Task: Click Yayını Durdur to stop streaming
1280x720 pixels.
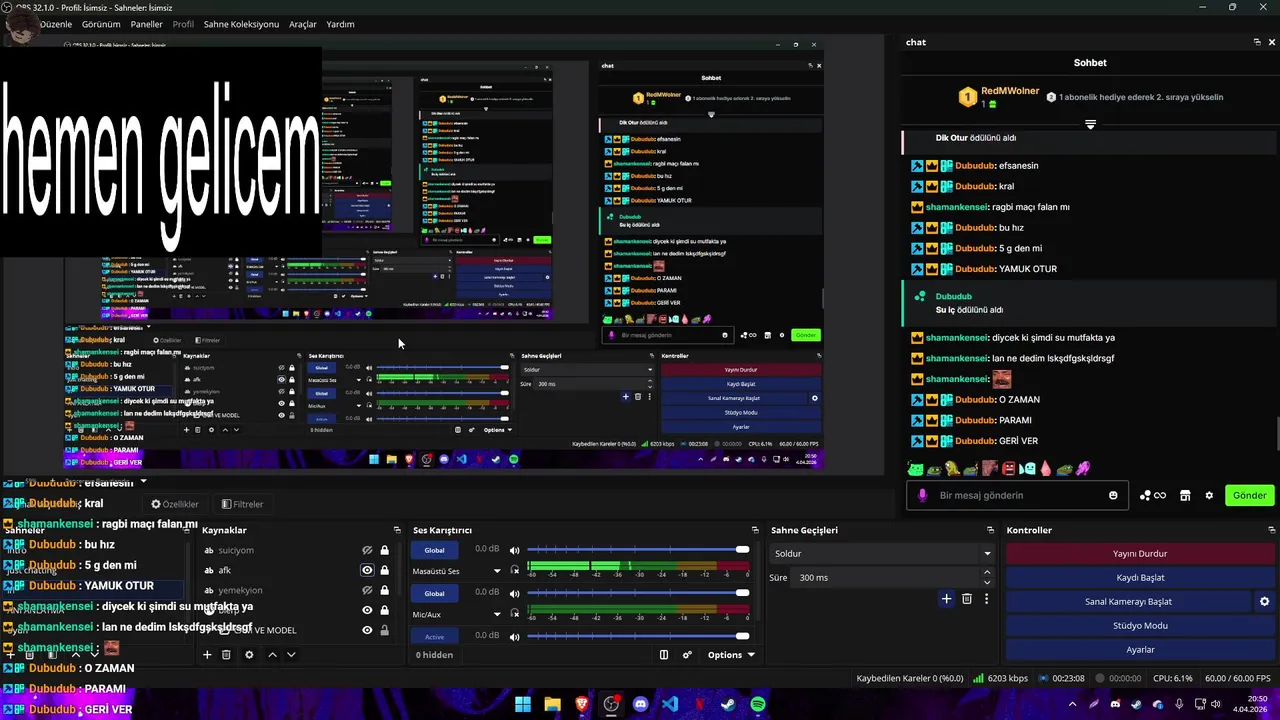Action: (x=1140, y=553)
